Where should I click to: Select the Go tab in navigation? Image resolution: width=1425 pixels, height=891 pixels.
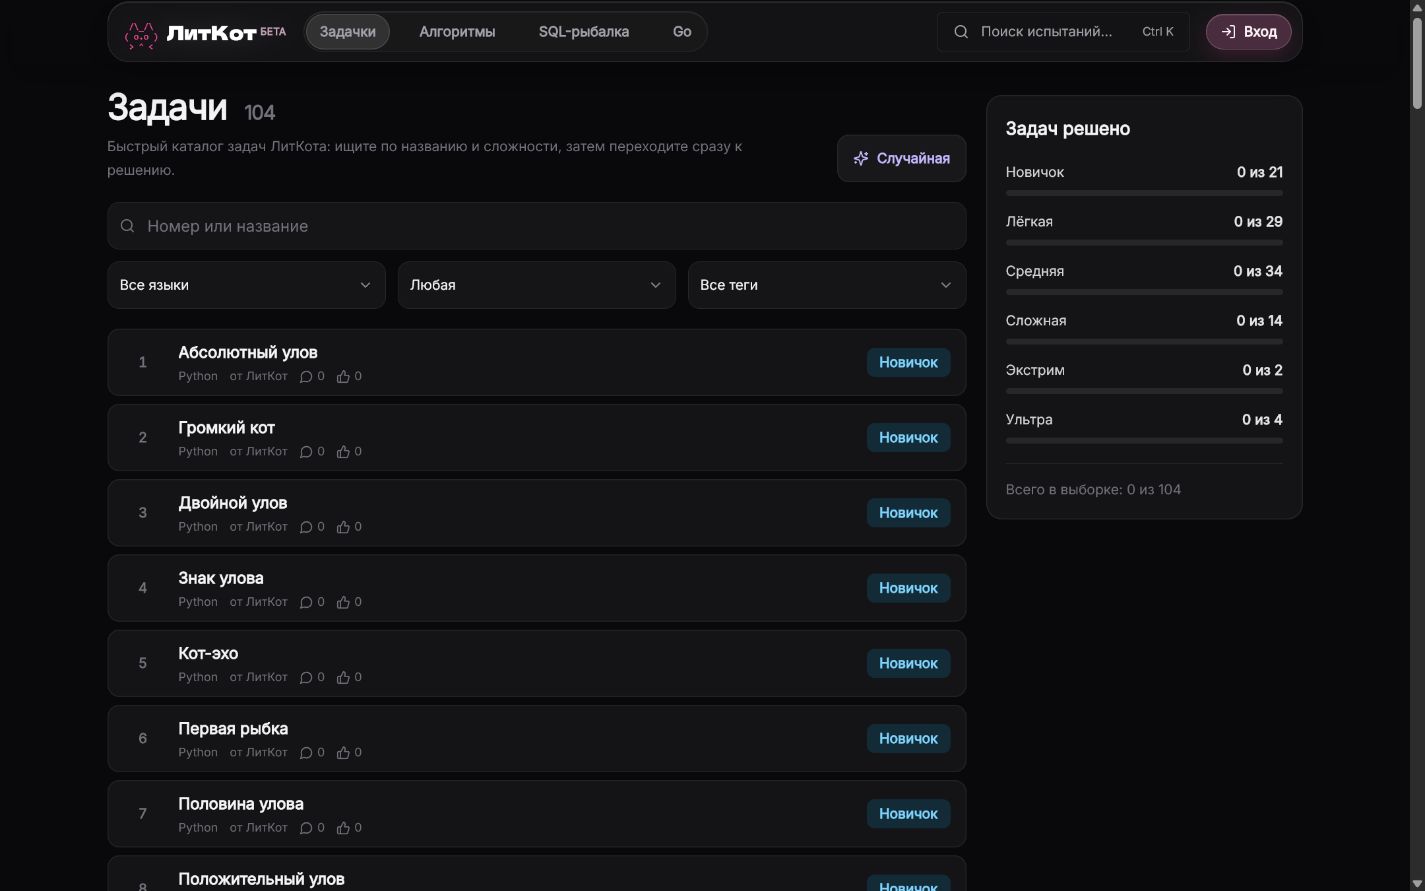tap(682, 32)
